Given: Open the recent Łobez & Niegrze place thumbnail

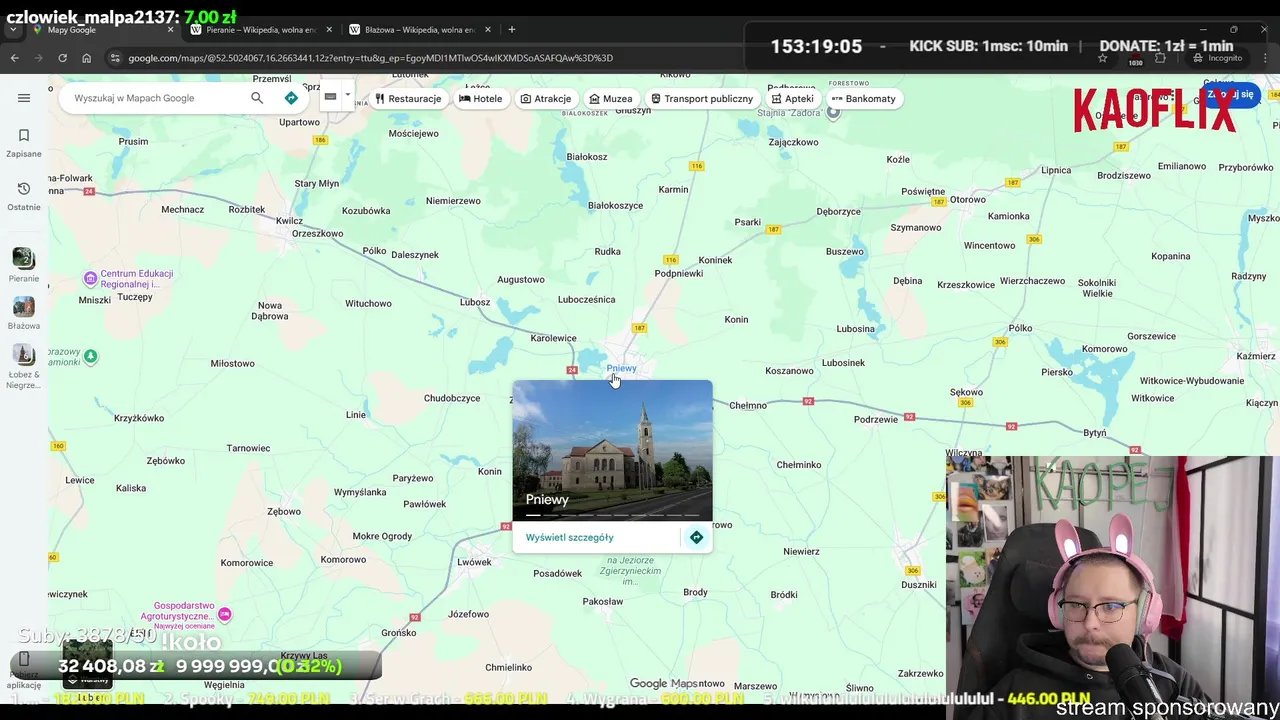Looking at the screenshot, I should 23,355.
